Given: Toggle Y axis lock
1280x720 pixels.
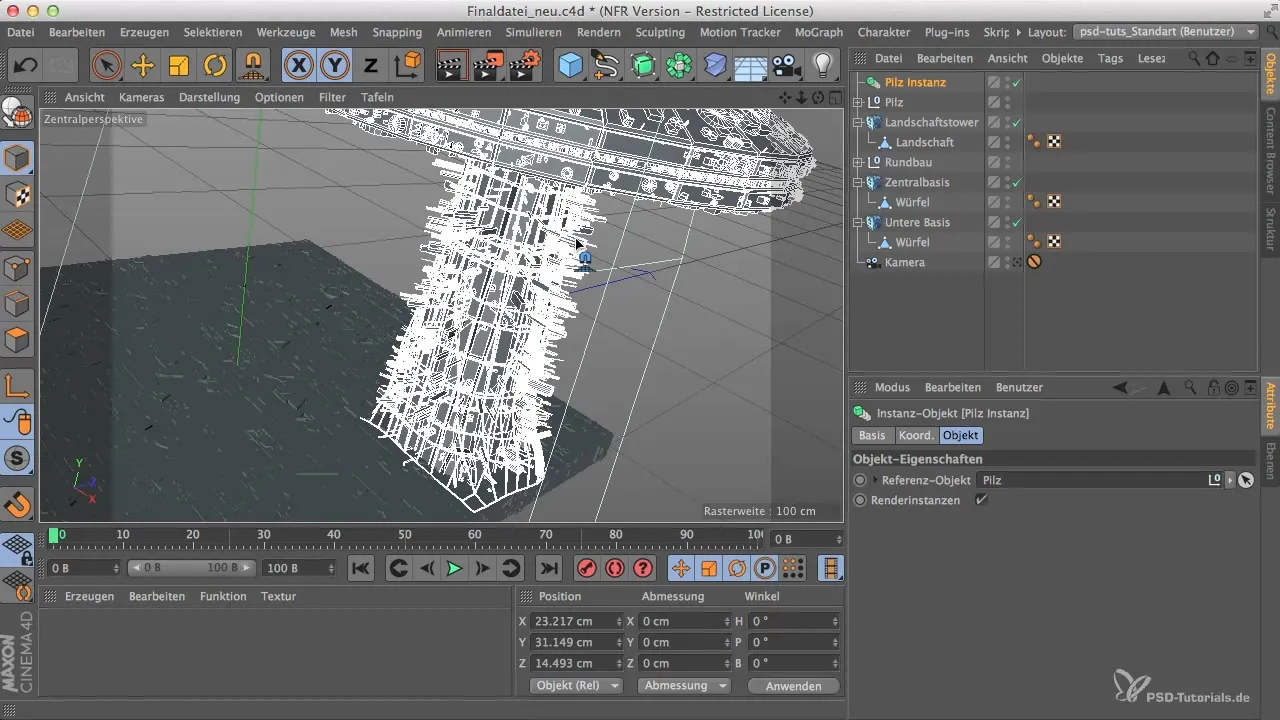Looking at the screenshot, I should point(335,67).
